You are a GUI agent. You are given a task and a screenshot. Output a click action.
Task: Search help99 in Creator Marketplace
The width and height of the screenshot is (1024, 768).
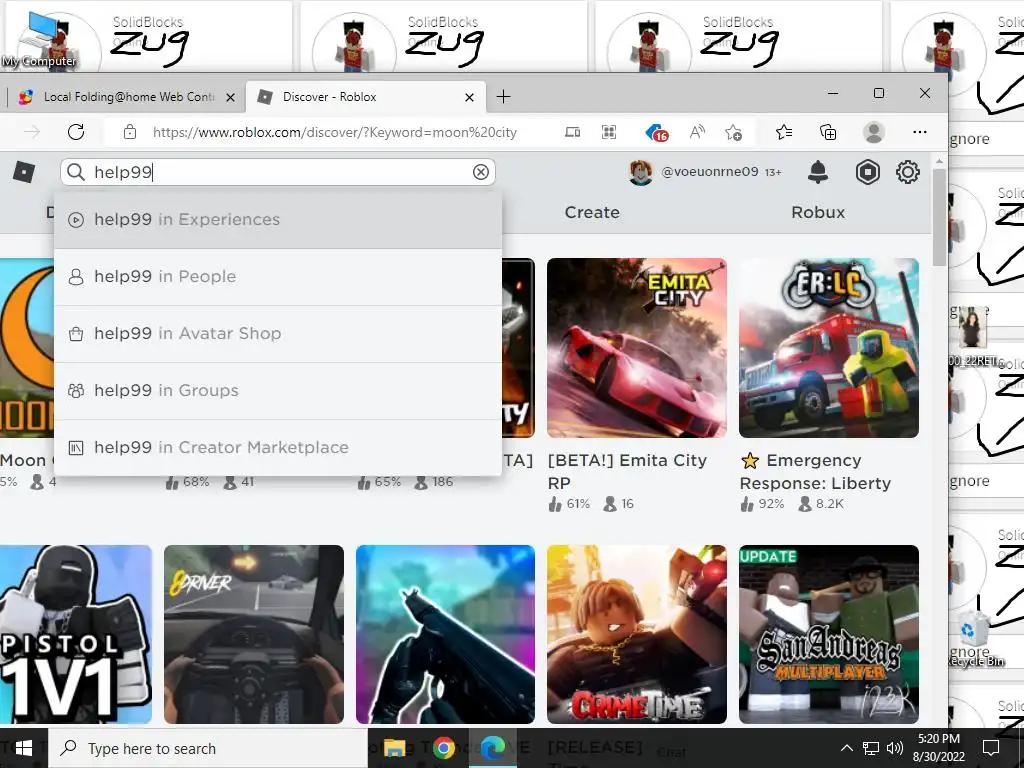(x=278, y=447)
